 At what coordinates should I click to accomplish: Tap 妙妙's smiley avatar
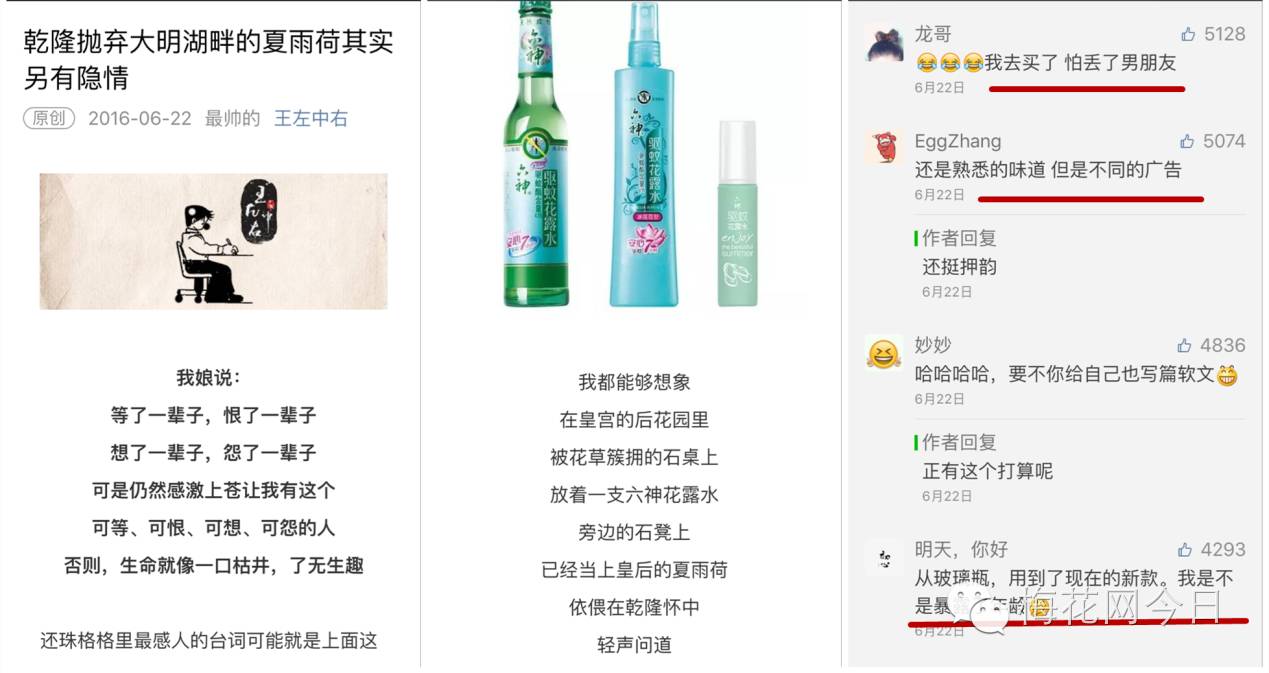[884, 352]
